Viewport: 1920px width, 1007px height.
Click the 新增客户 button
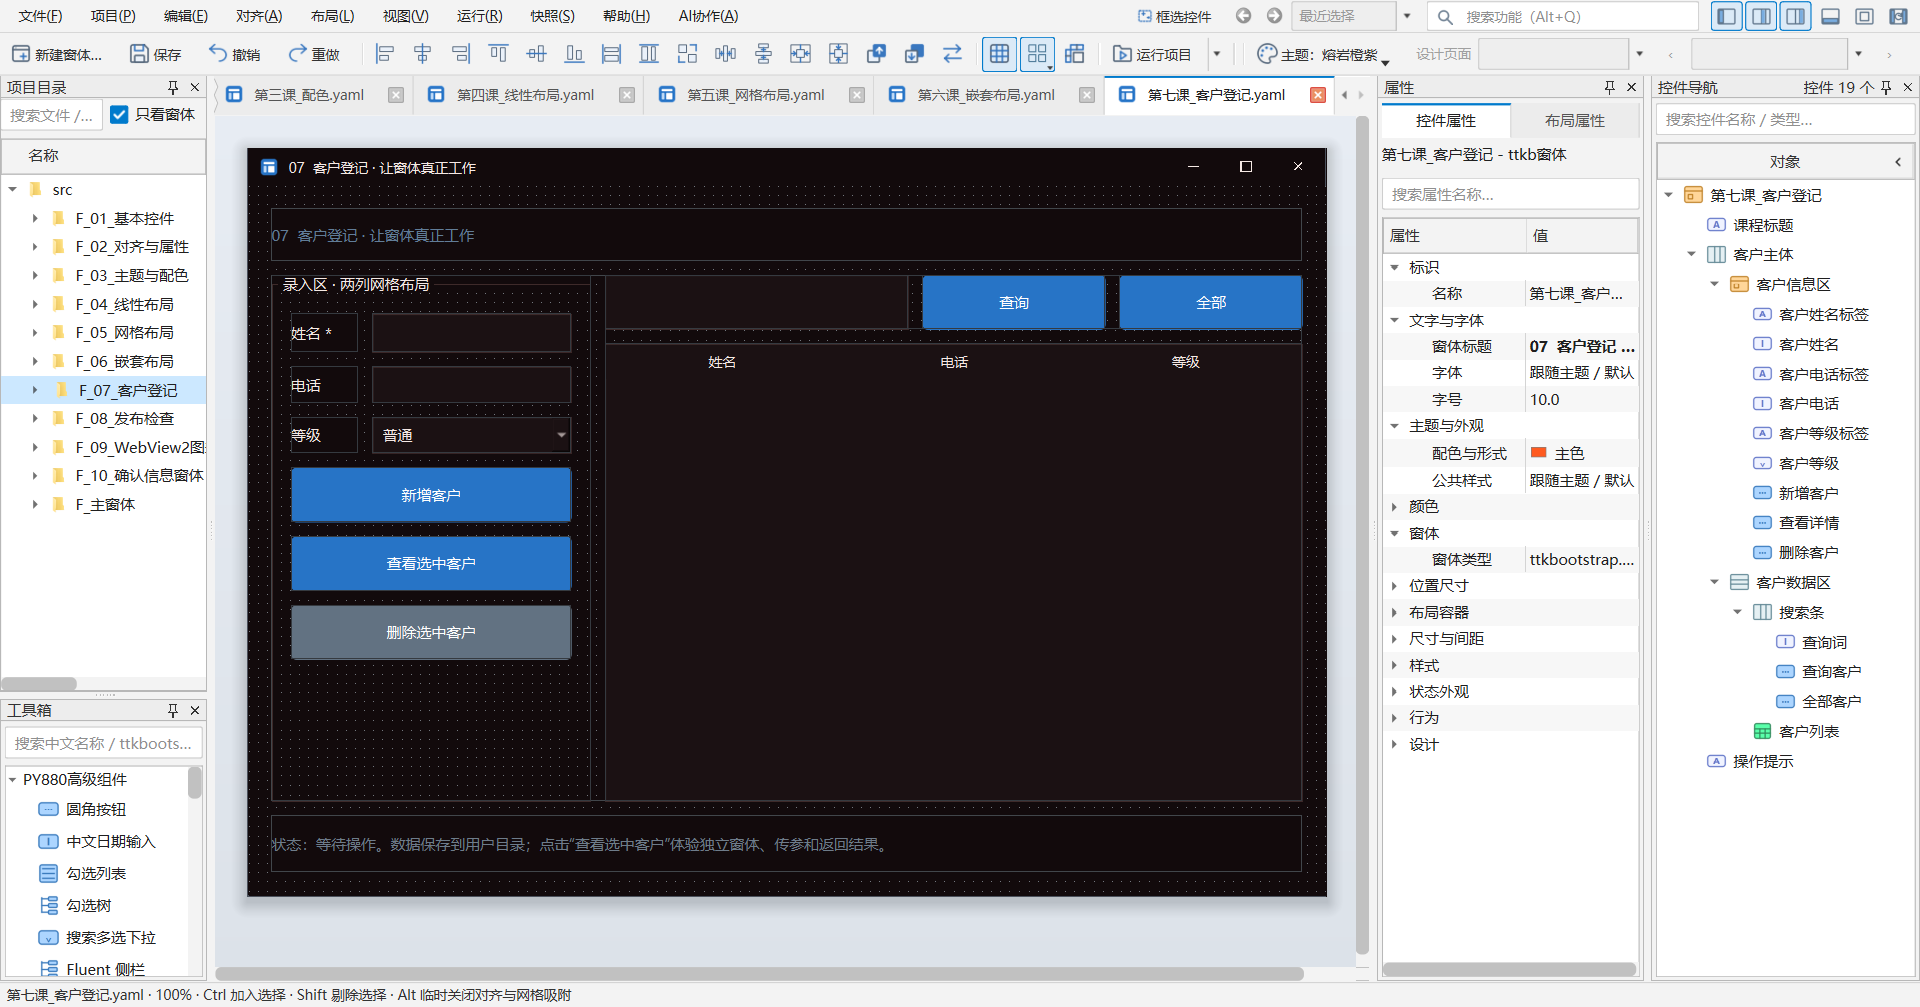pos(431,495)
